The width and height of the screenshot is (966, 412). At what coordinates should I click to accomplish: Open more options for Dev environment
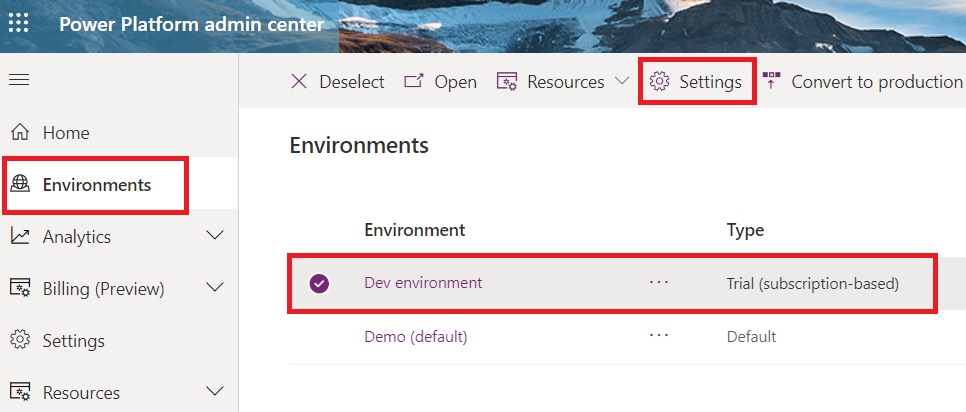click(x=658, y=283)
